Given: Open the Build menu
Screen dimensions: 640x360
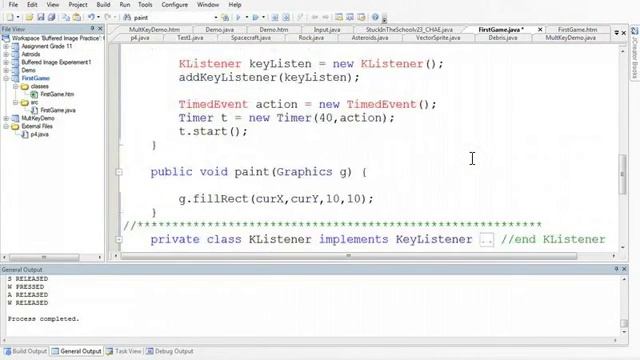Looking at the screenshot, I should [x=103, y=5].
